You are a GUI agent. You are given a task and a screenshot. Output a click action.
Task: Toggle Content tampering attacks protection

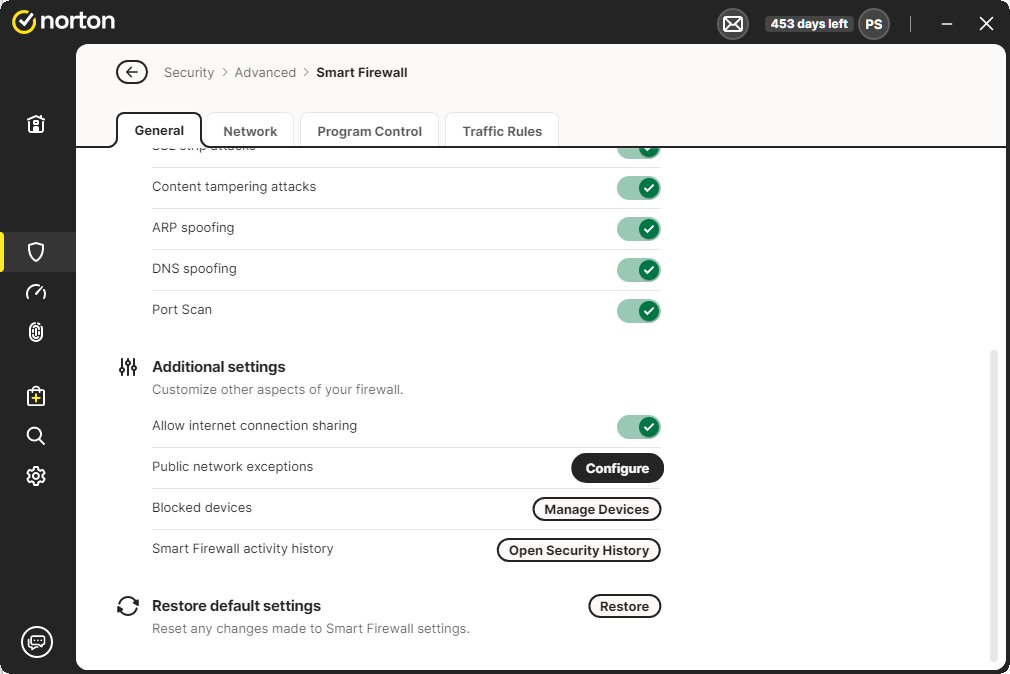point(638,188)
